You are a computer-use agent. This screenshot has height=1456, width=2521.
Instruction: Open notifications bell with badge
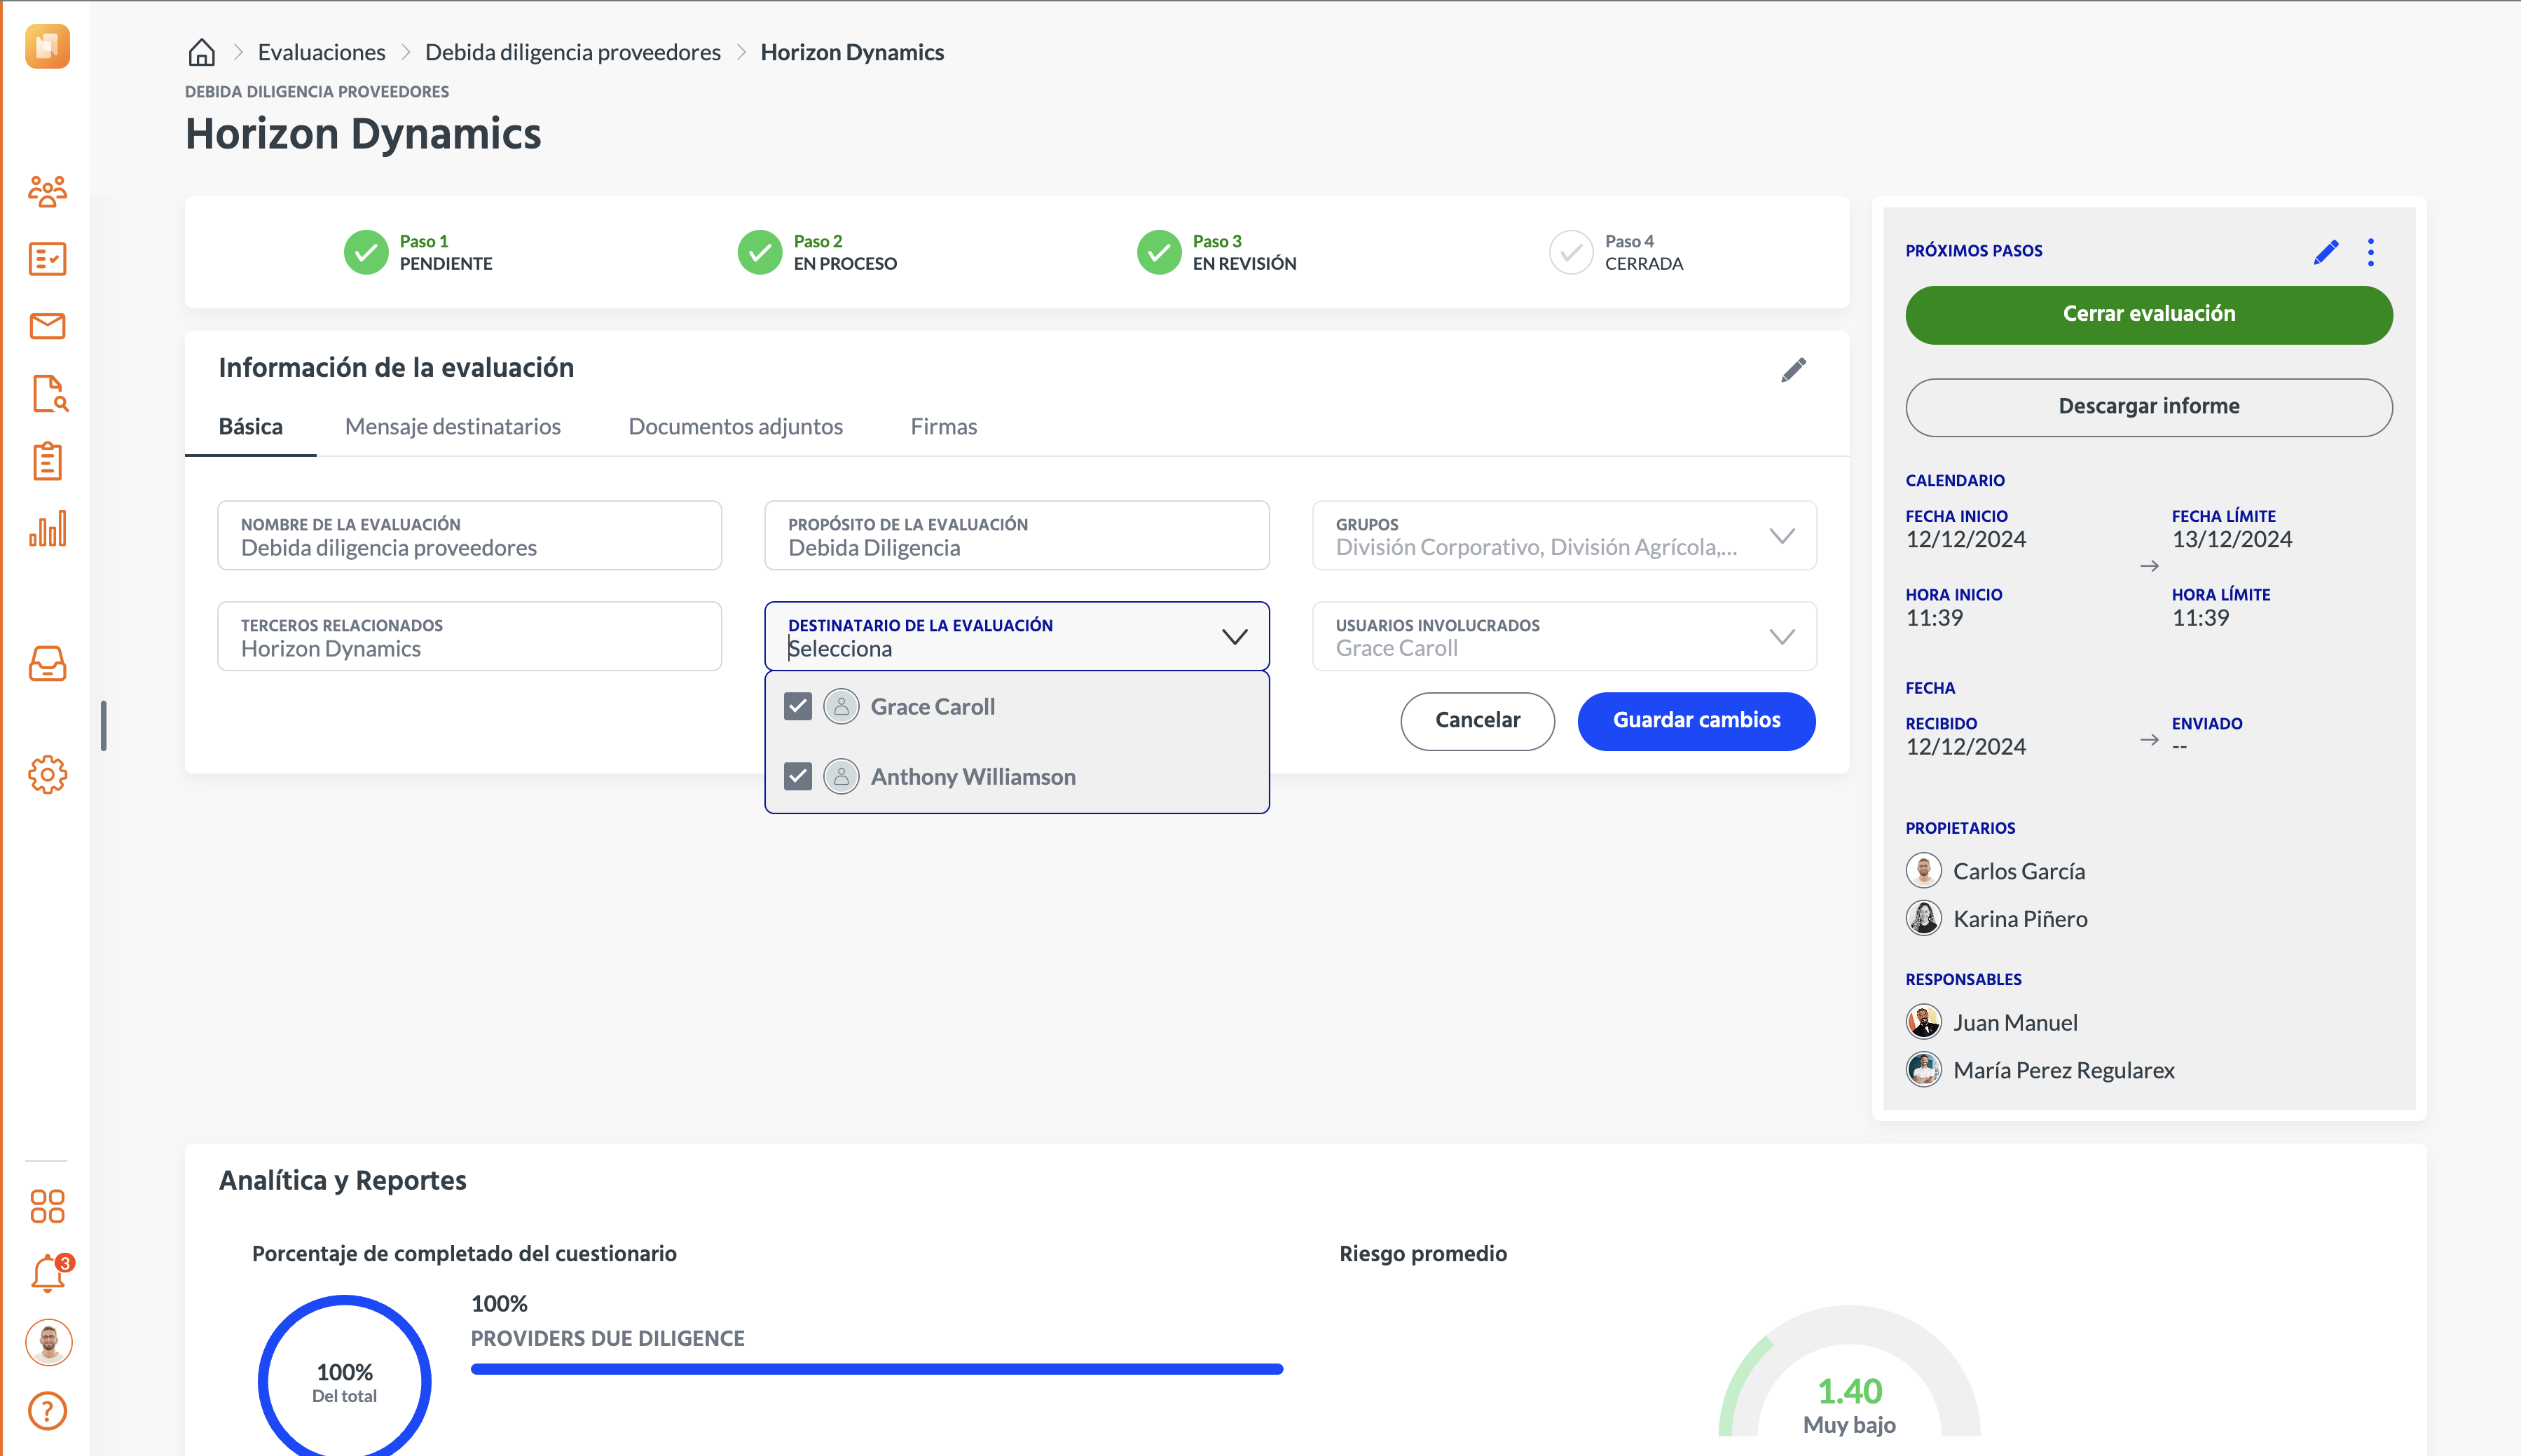coord(49,1274)
